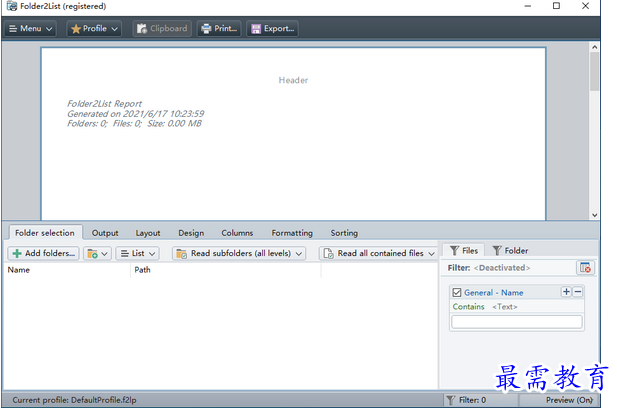Select the Files filter tab
This screenshot has height=409, width=617.
[464, 250]
